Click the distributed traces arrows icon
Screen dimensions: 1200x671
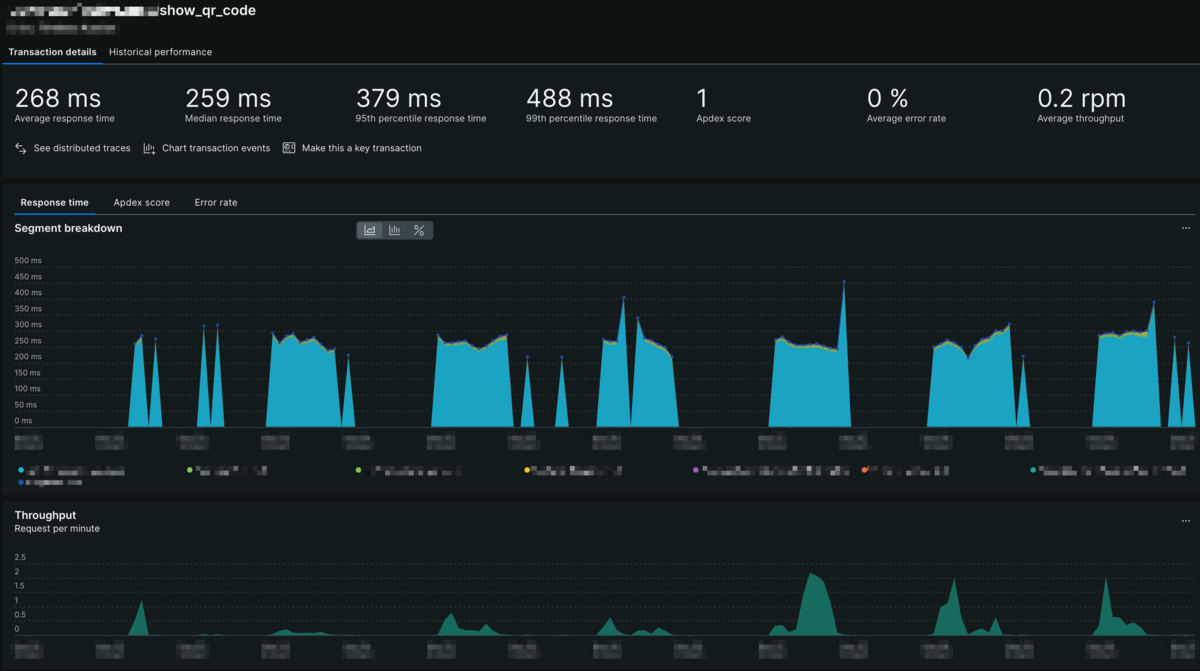(21, 148)
